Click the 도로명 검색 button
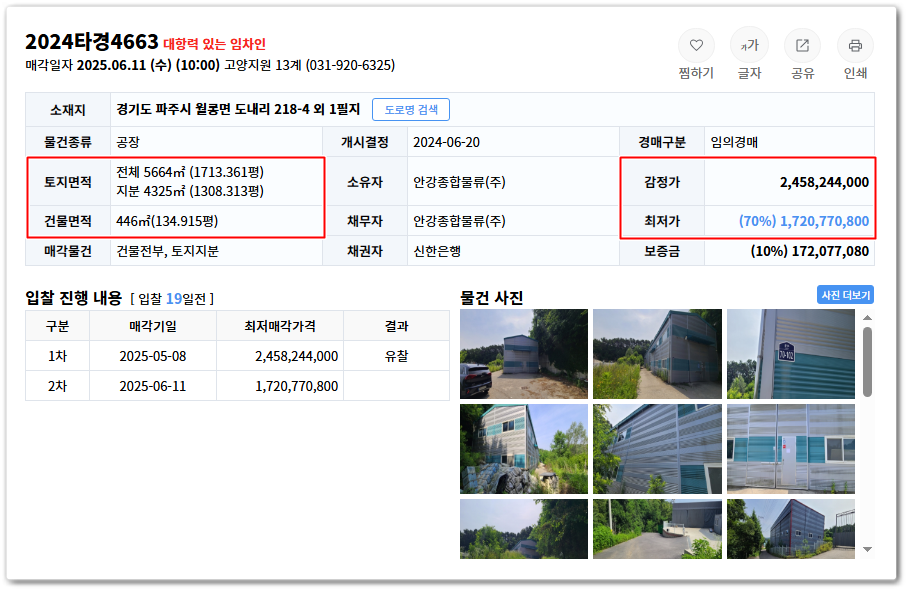 tap(411, 110)
